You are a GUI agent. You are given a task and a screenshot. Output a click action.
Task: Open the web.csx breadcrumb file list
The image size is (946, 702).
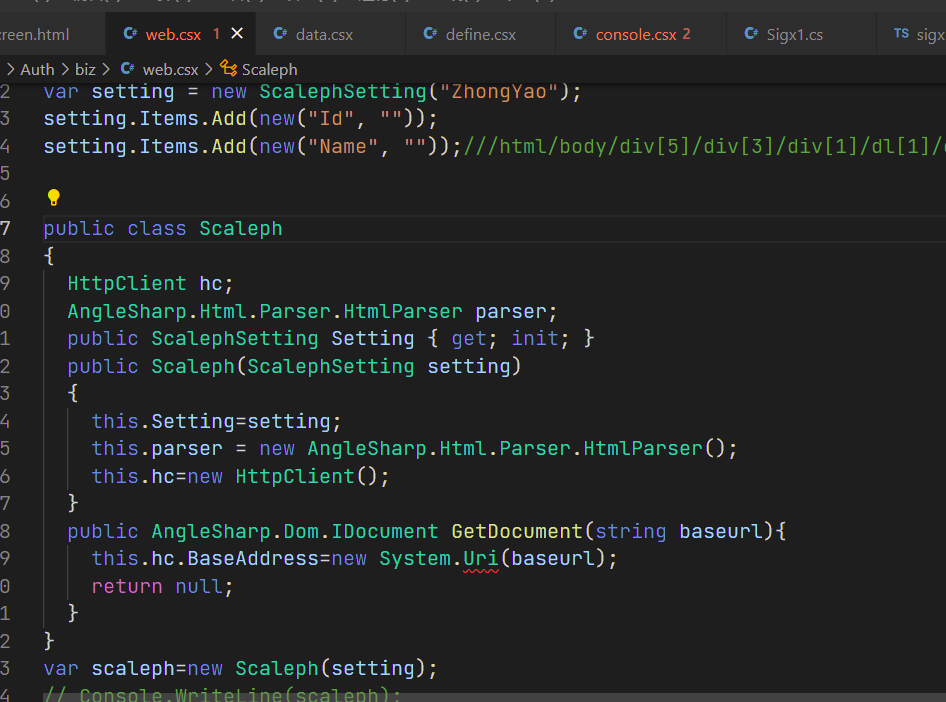click(x=170, y=69)
